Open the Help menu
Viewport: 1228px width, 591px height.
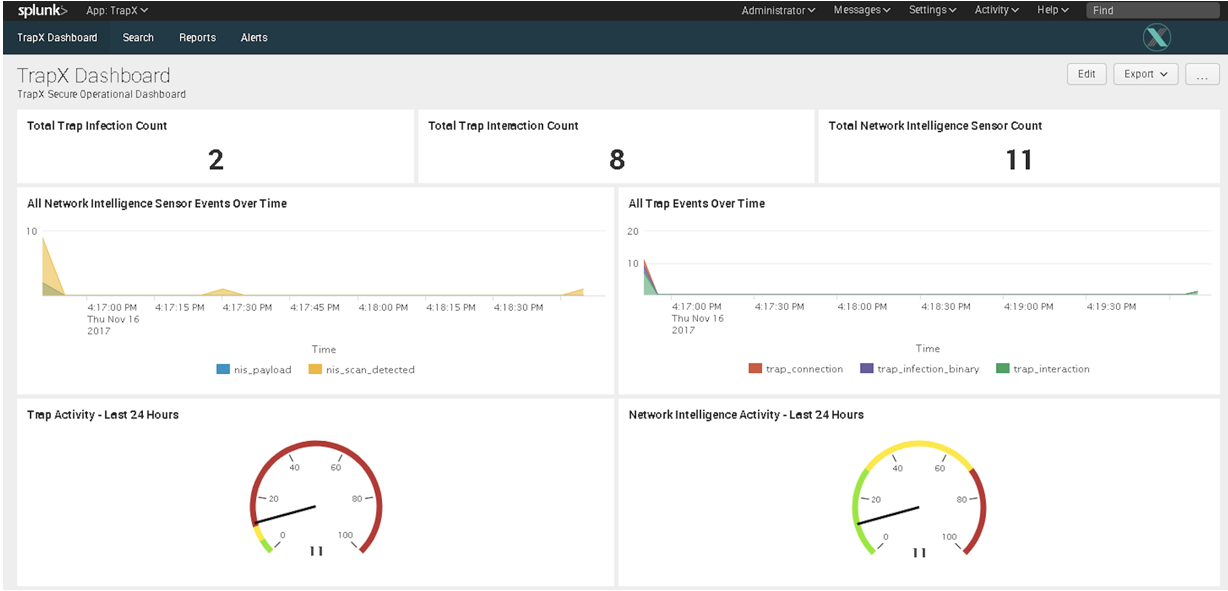pyautogui.click(x=1053, y=10)
